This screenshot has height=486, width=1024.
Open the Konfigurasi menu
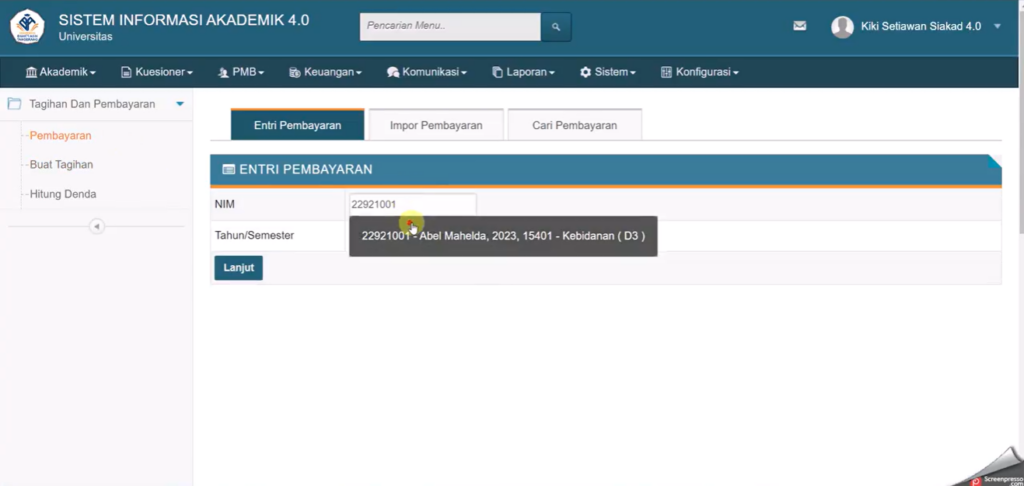699,72
